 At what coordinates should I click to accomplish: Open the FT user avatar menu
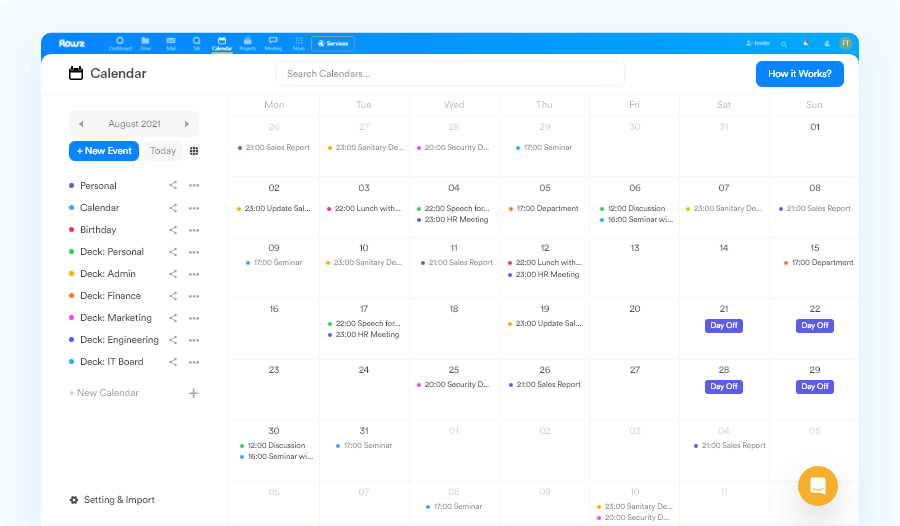coord(845,44)
